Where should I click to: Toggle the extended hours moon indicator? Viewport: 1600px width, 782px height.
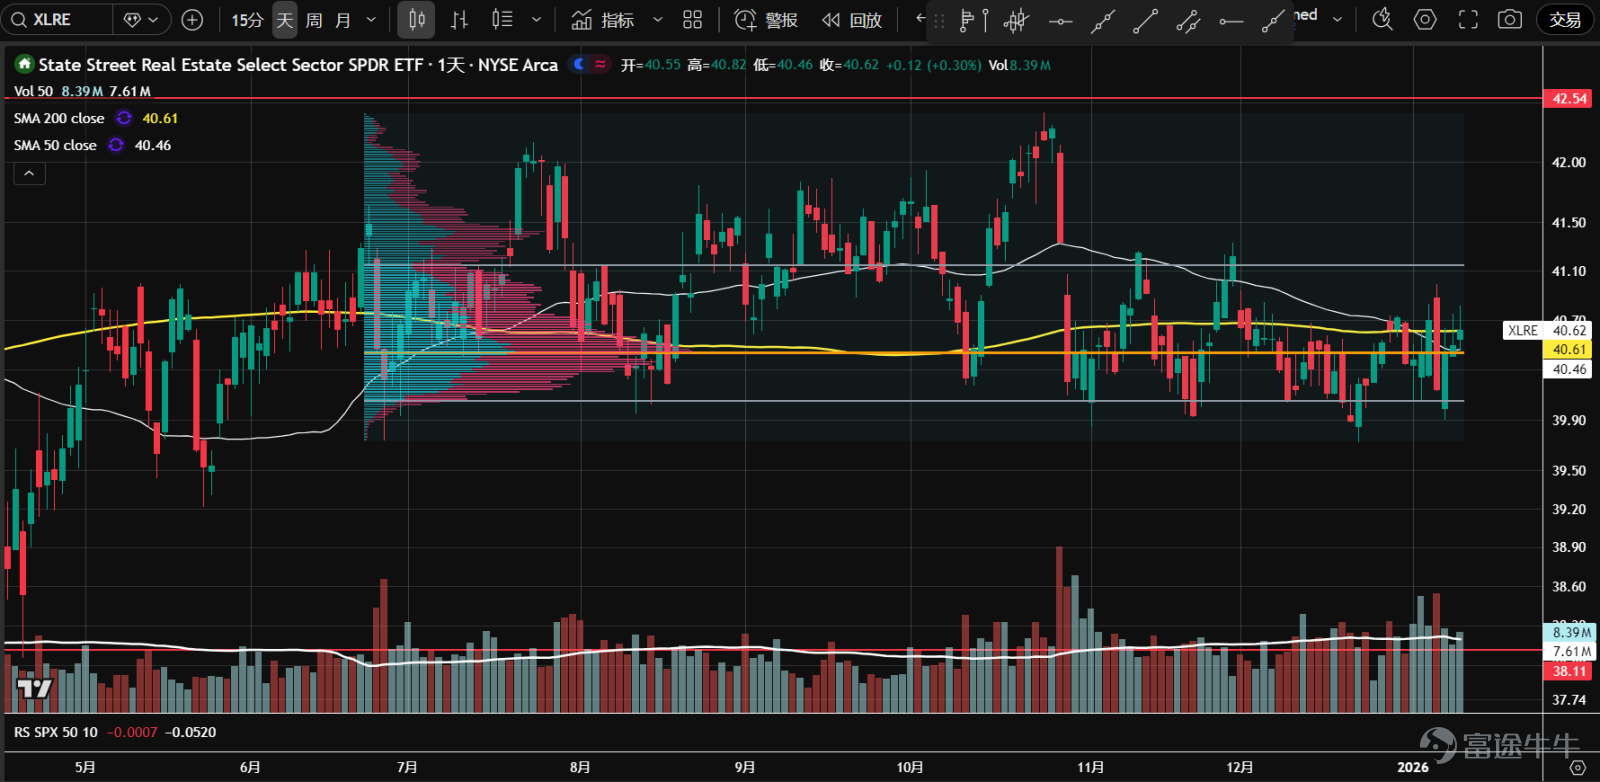point(578,64)
